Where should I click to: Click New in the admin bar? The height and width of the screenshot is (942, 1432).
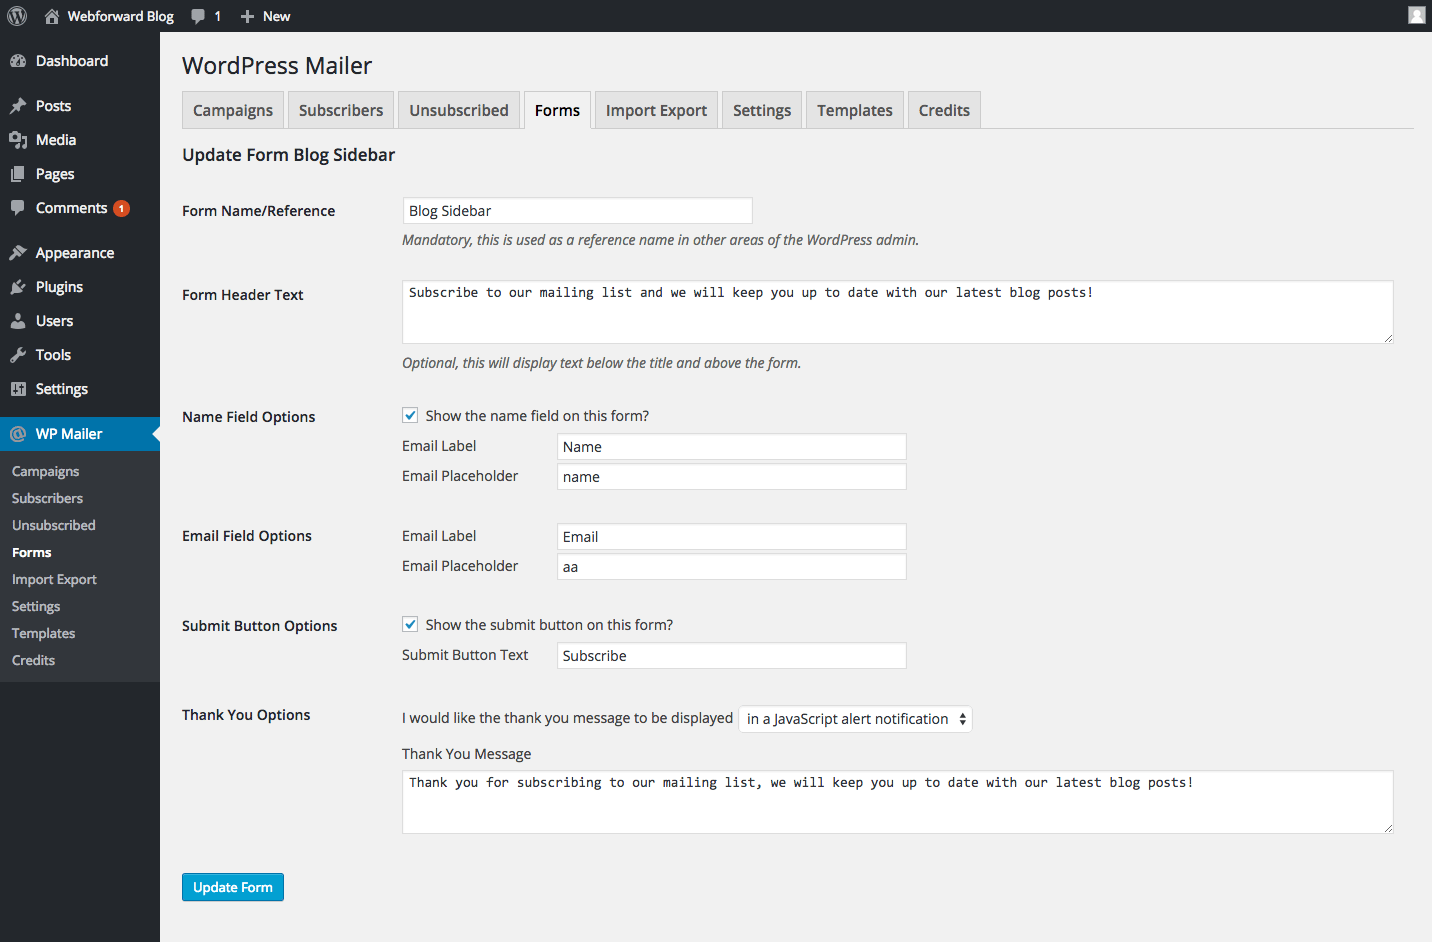tap(277, 16)
